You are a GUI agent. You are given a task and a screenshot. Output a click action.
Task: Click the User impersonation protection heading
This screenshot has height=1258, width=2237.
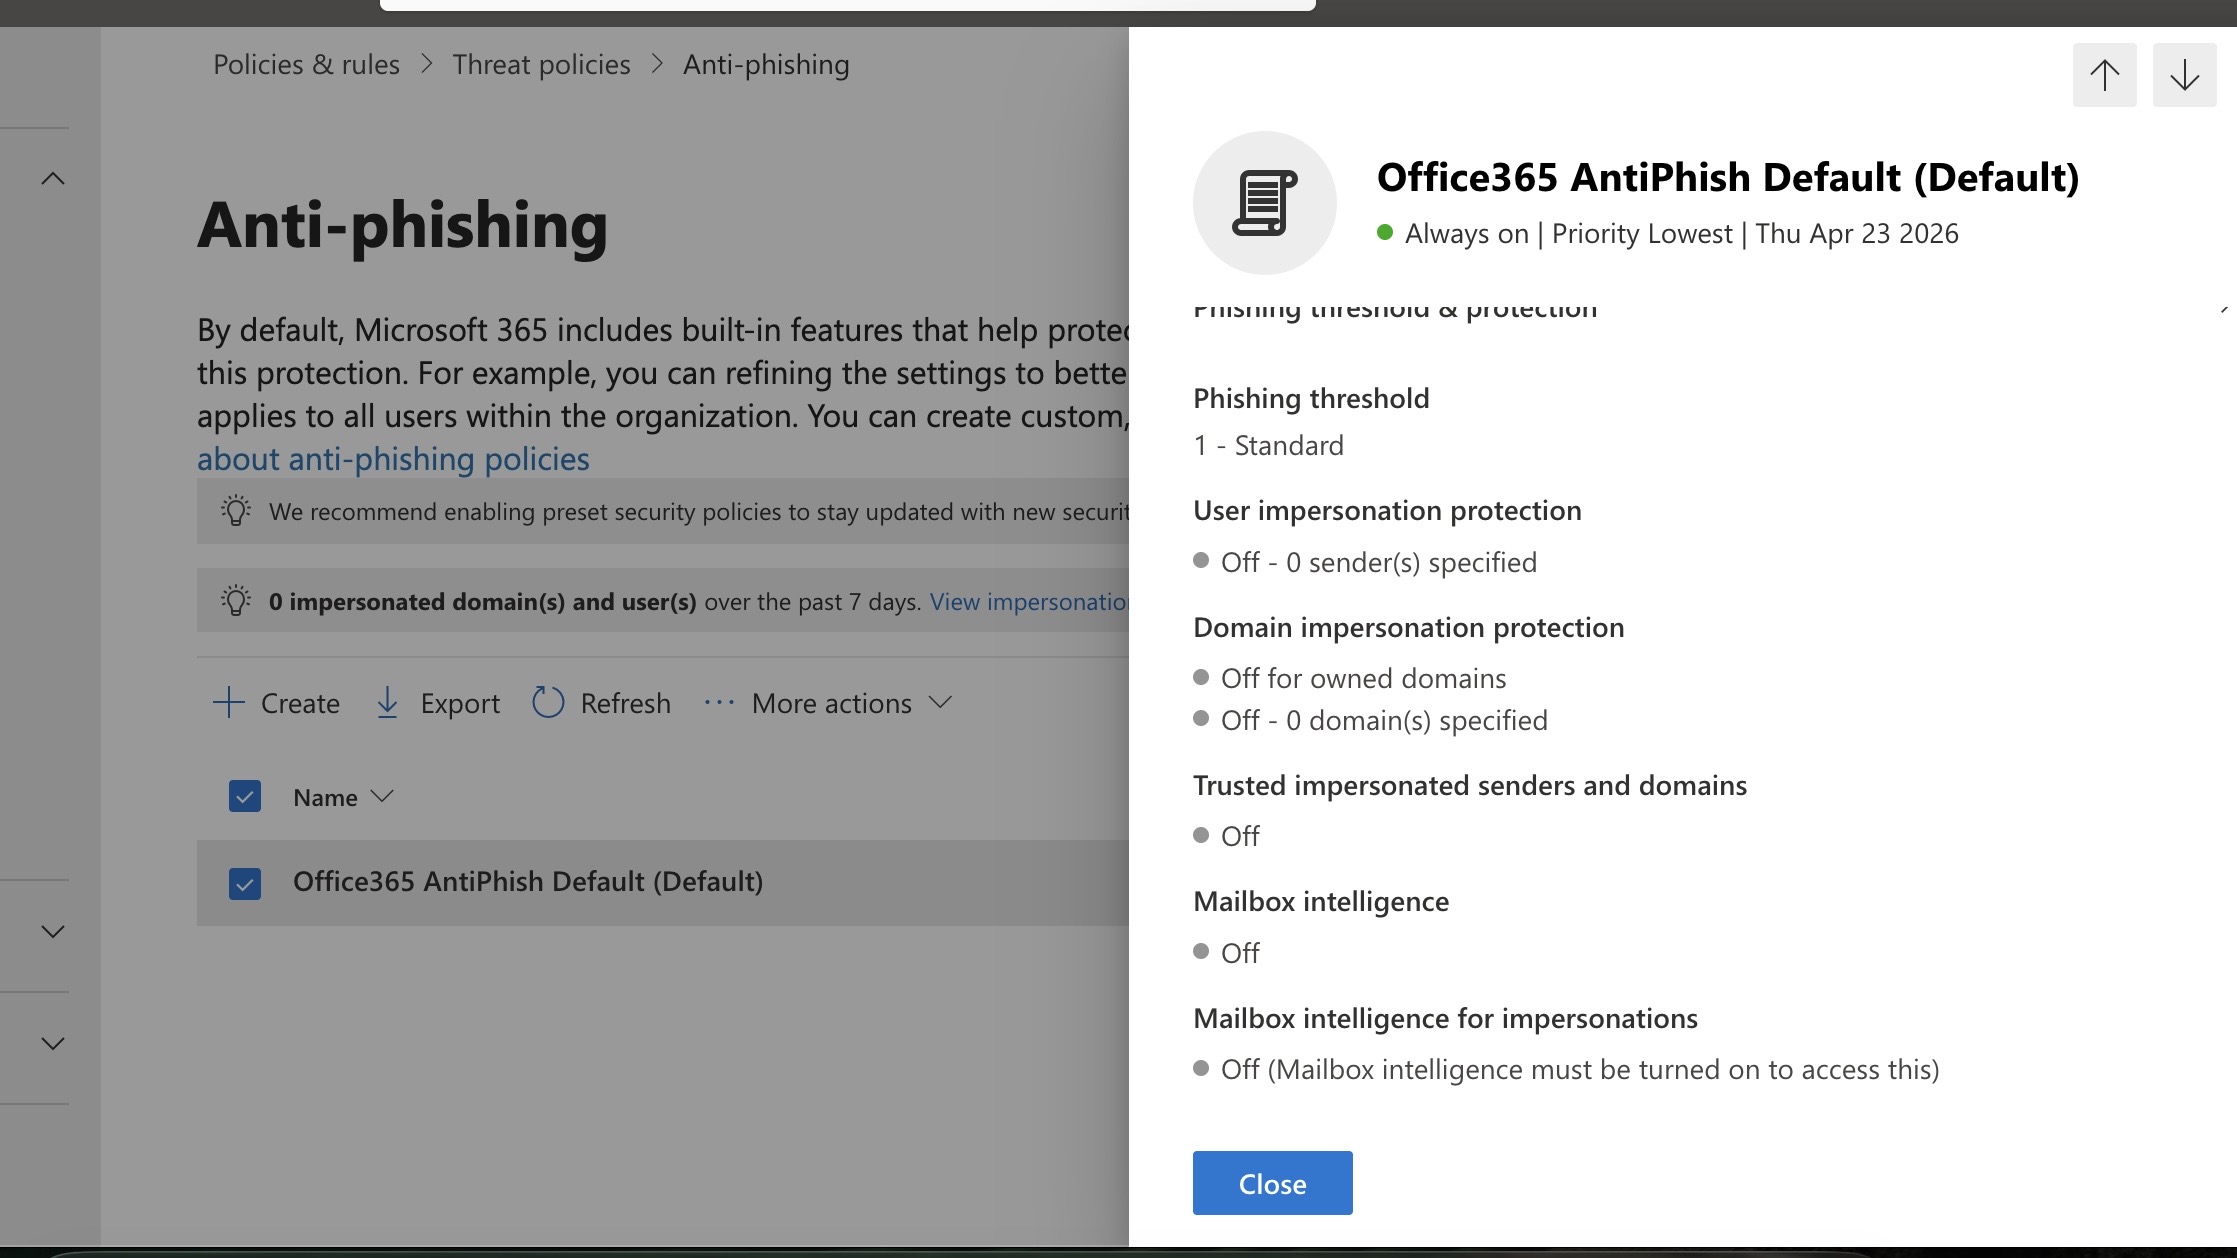(x=1387, y=510)
